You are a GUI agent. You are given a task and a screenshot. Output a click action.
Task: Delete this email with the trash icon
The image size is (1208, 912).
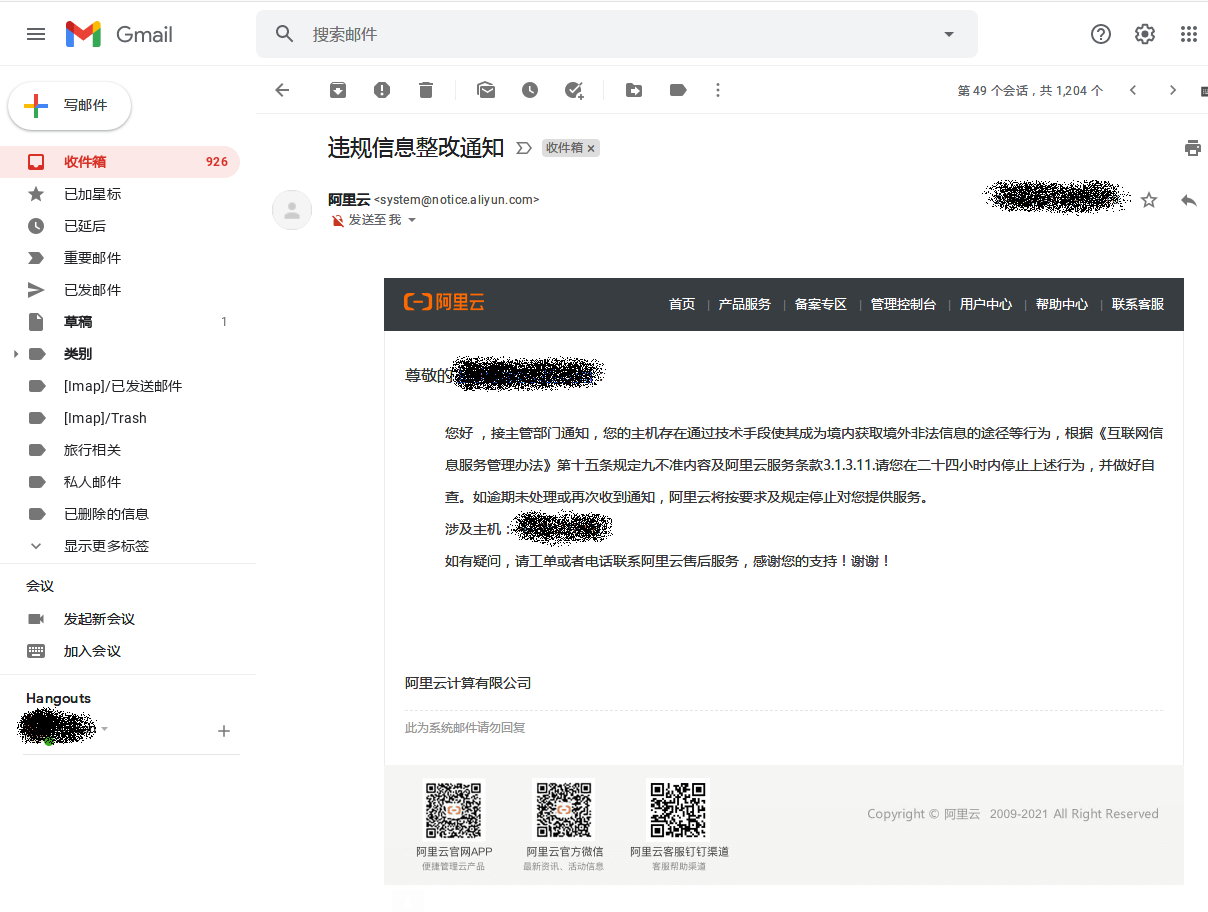426,90
